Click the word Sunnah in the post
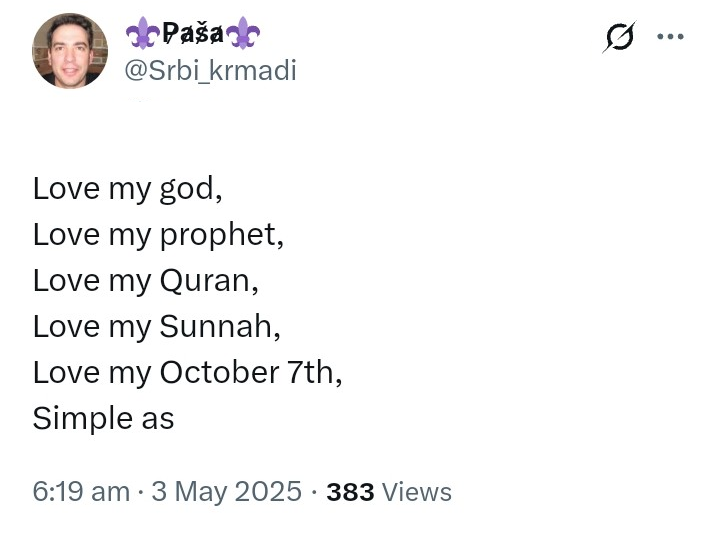 point(216,326)
